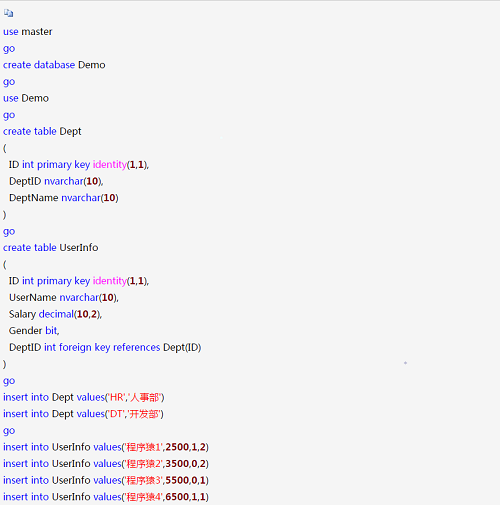Click the foreign key references Dept(ID) line

click(105, 348)
